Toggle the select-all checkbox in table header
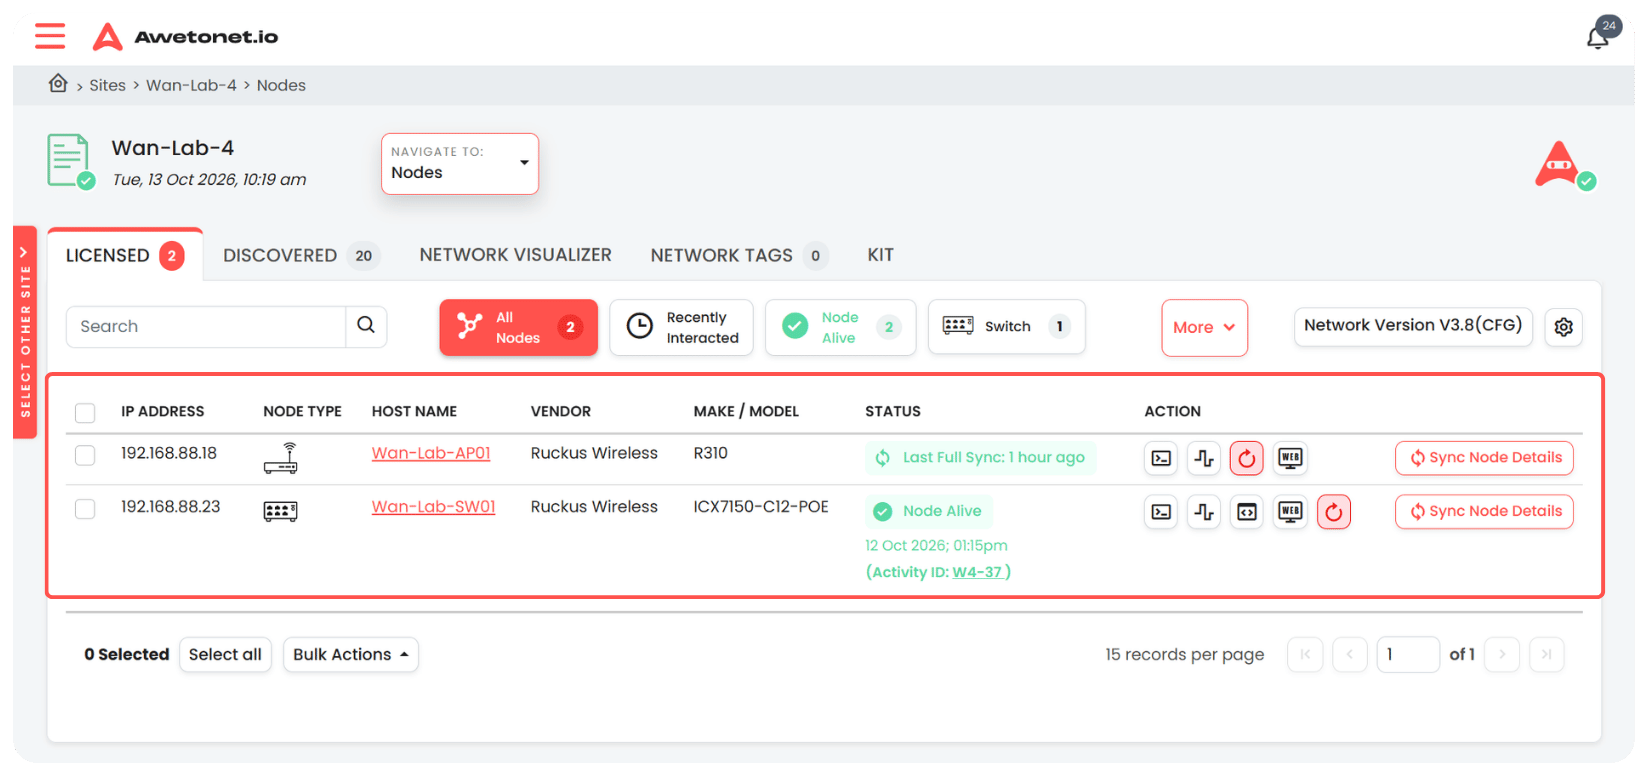This screenshot has width=1649, height=779. click(x=85, y=413)
